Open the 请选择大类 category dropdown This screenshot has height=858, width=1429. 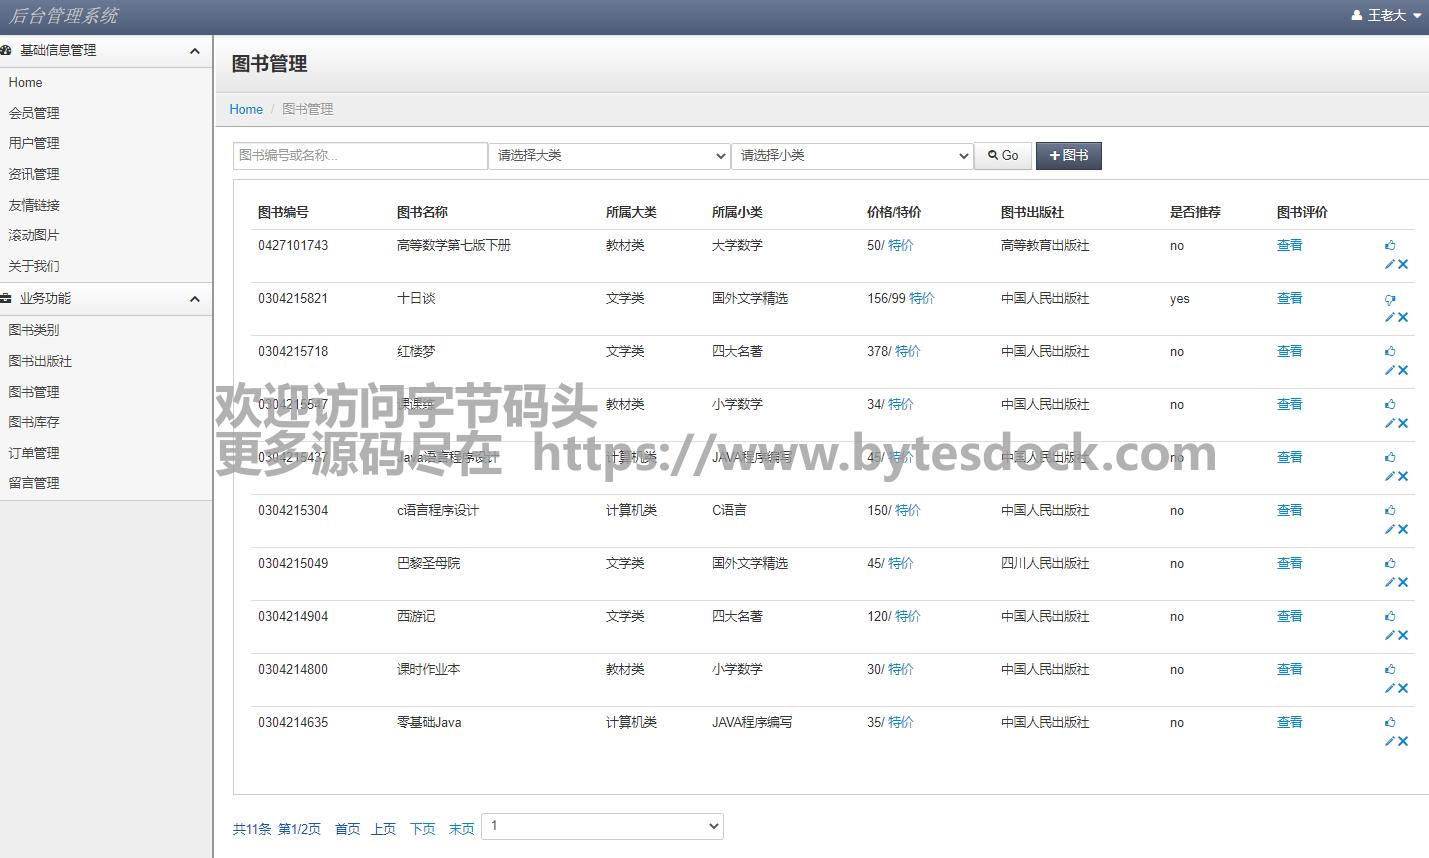tap(609, 156)
